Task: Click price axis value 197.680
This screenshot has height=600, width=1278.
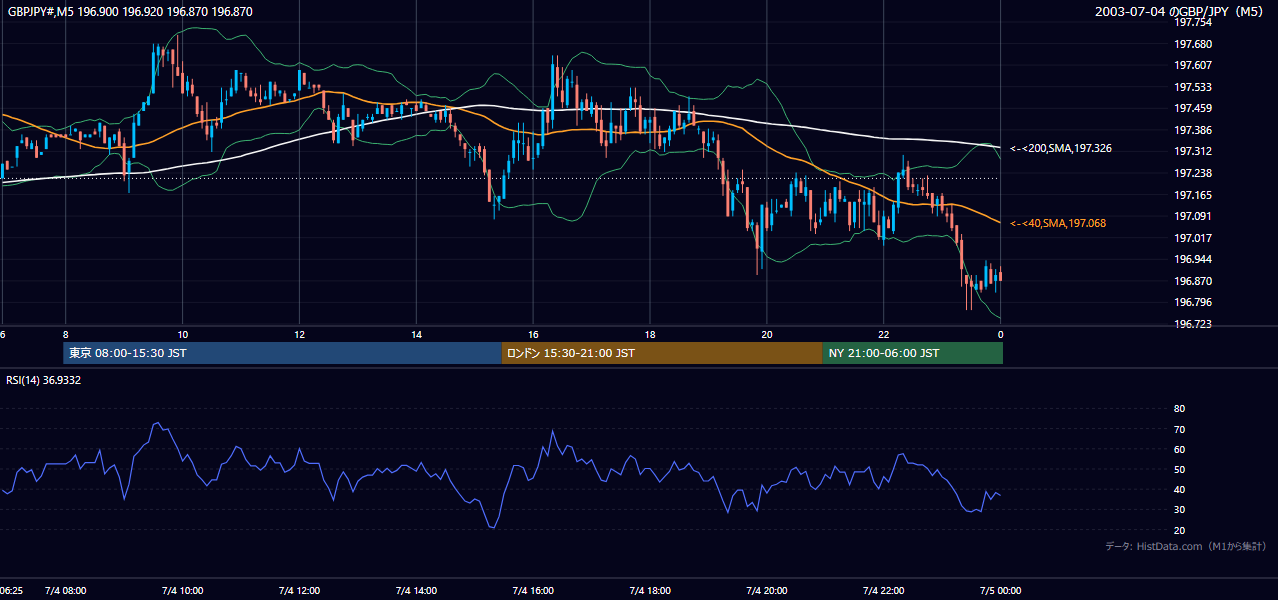Action: (x=1194, y=44)
